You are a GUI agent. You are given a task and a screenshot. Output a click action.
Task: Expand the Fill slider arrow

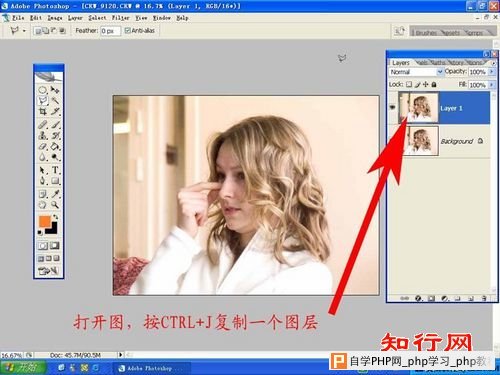pyautogui.click(x=491, y=85)
